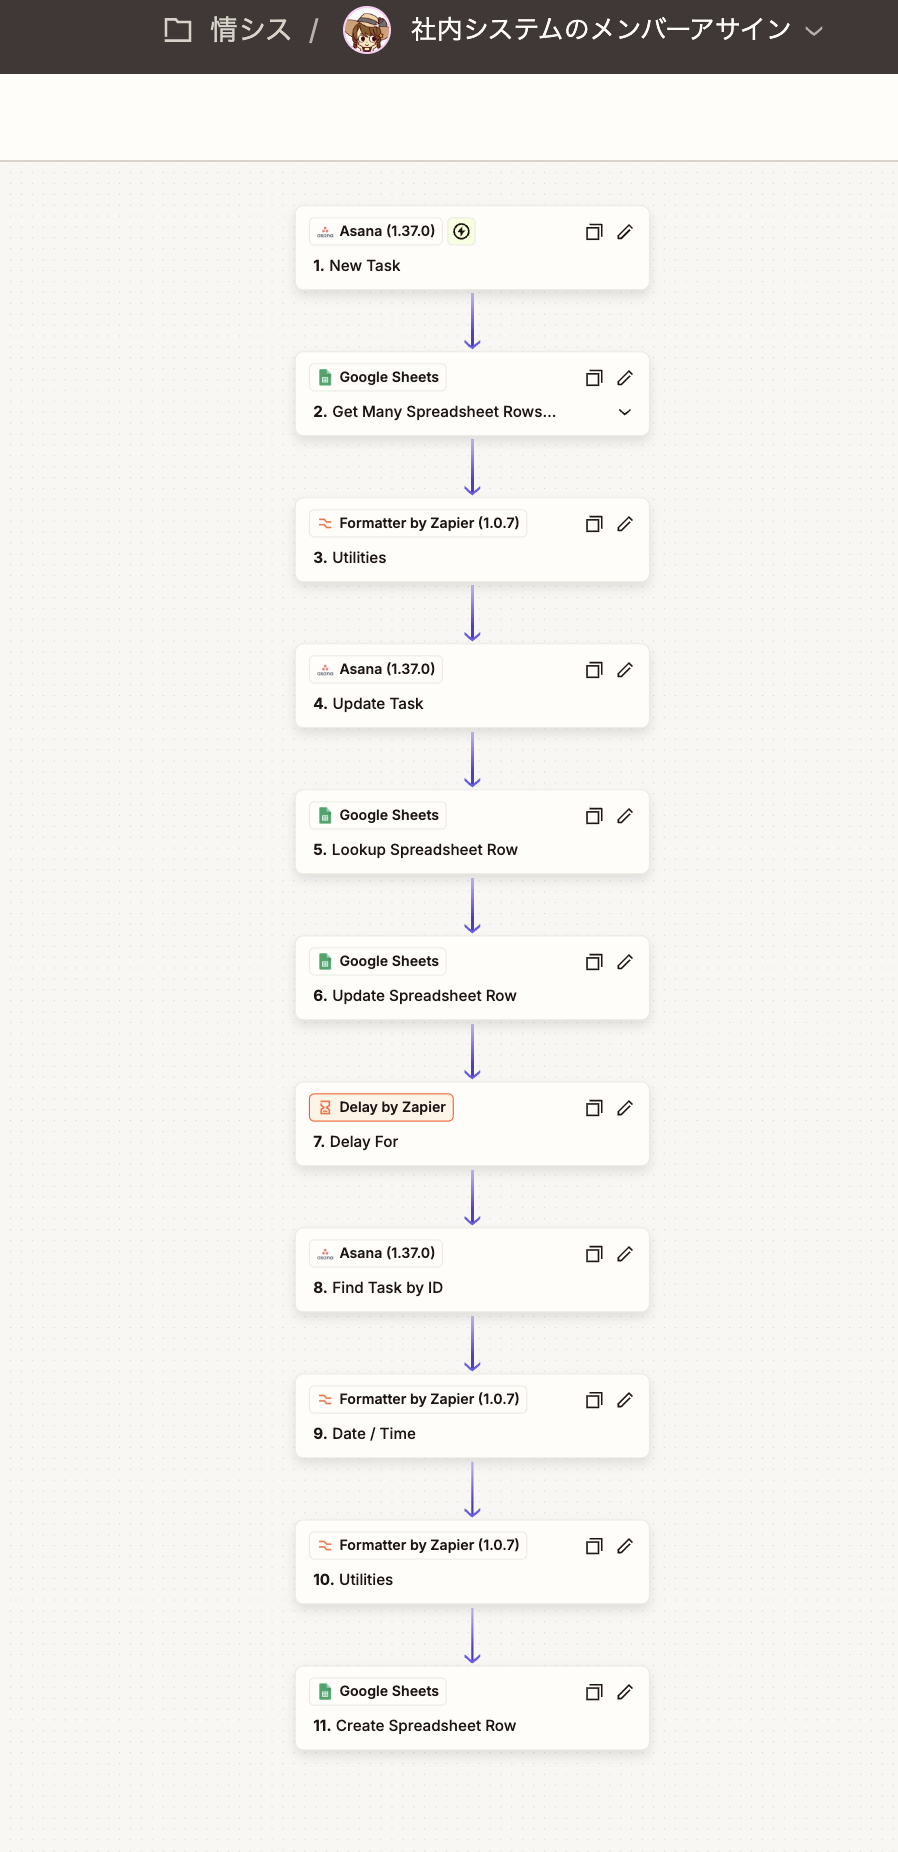Copy the Find Task by ID step
The height and width of the screenshot is (1852, 898).
tap(594, 1254)
